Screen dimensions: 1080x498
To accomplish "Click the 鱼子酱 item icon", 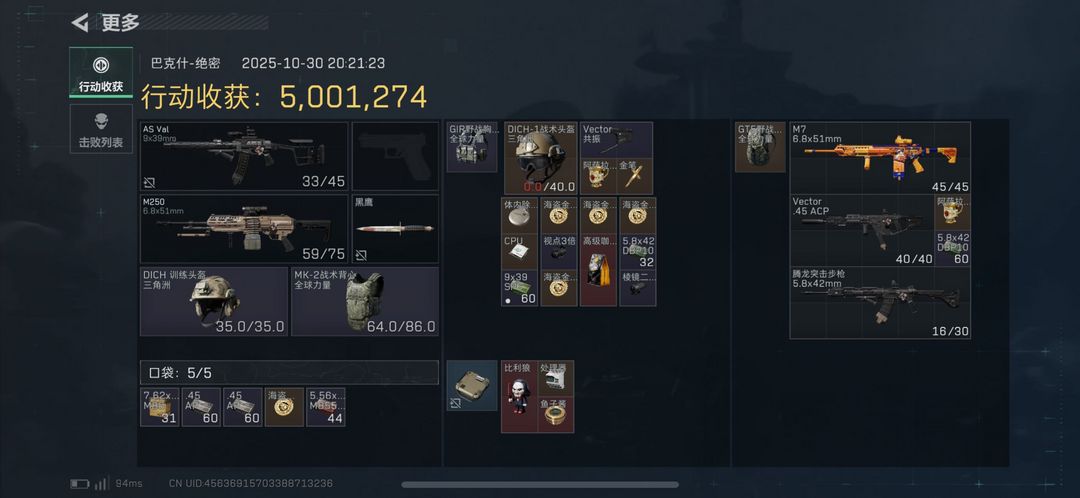I will [x=556, y=415].
